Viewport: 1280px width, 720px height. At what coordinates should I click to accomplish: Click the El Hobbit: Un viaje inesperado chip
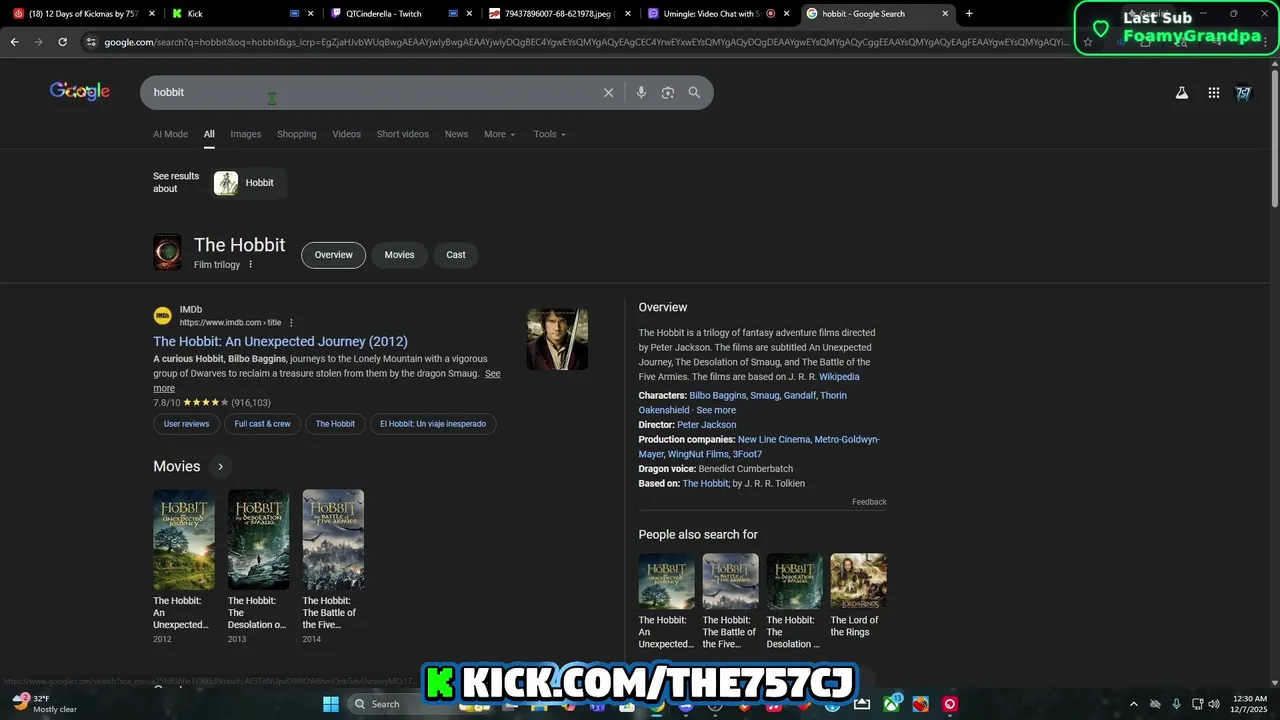pyautogui.click(x=433, y=424)
